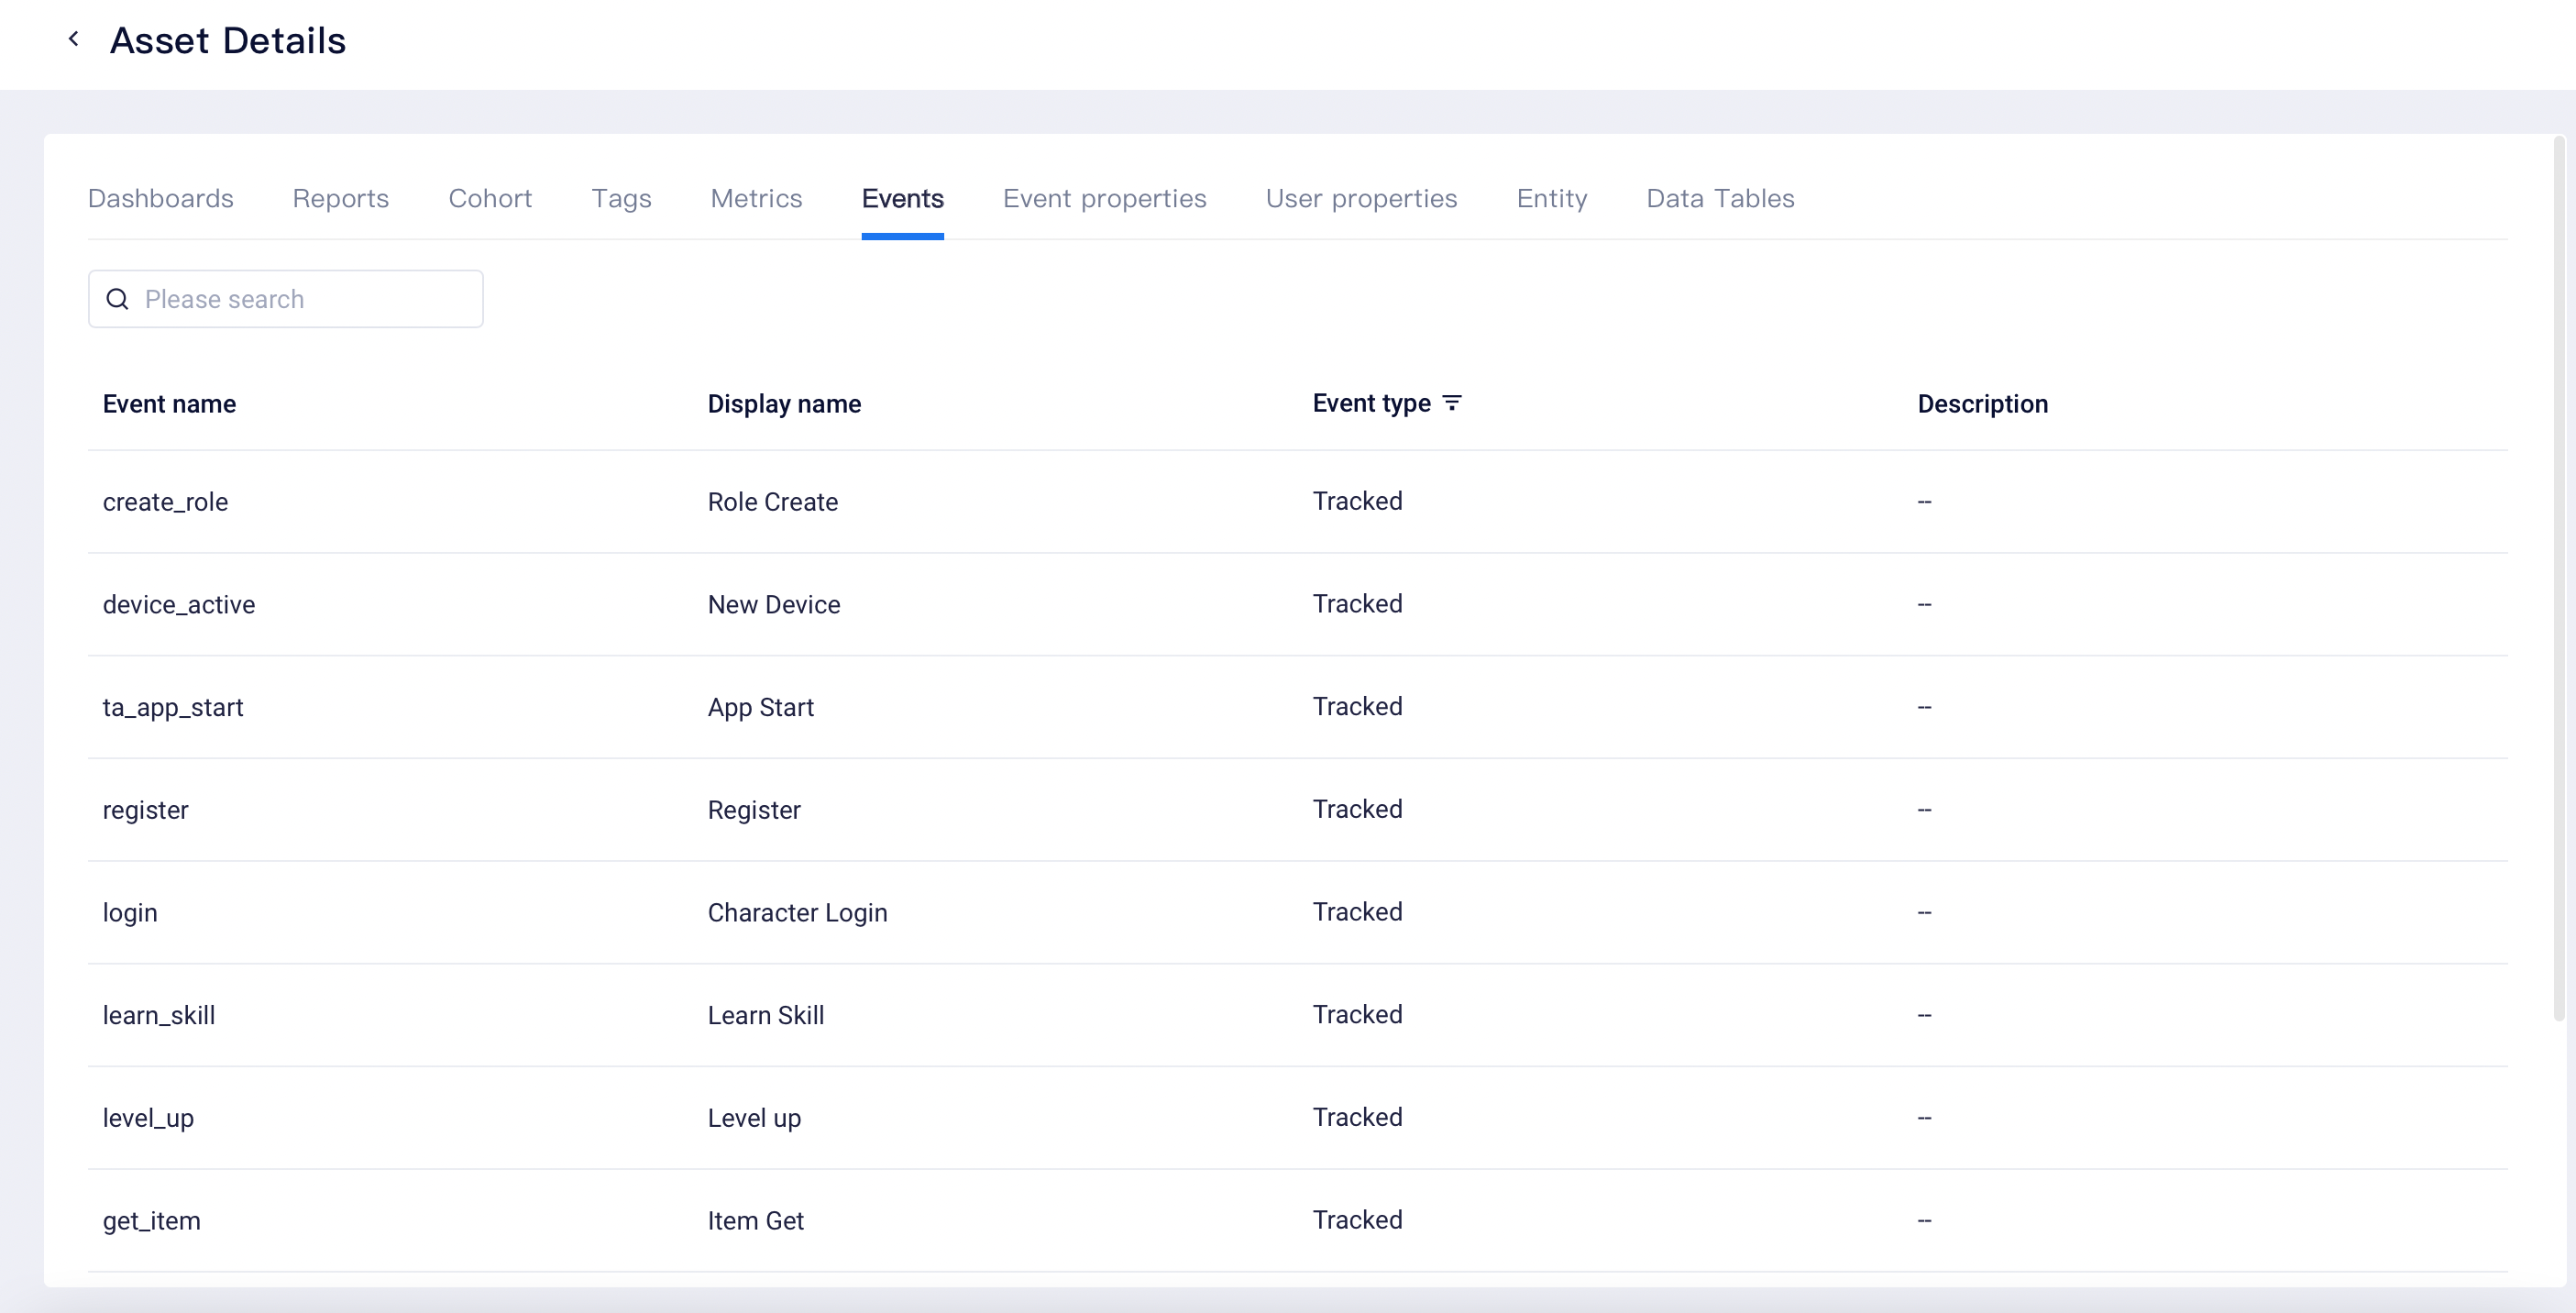
Task: Click Tracked in the login row
Action: (1358, 912)
